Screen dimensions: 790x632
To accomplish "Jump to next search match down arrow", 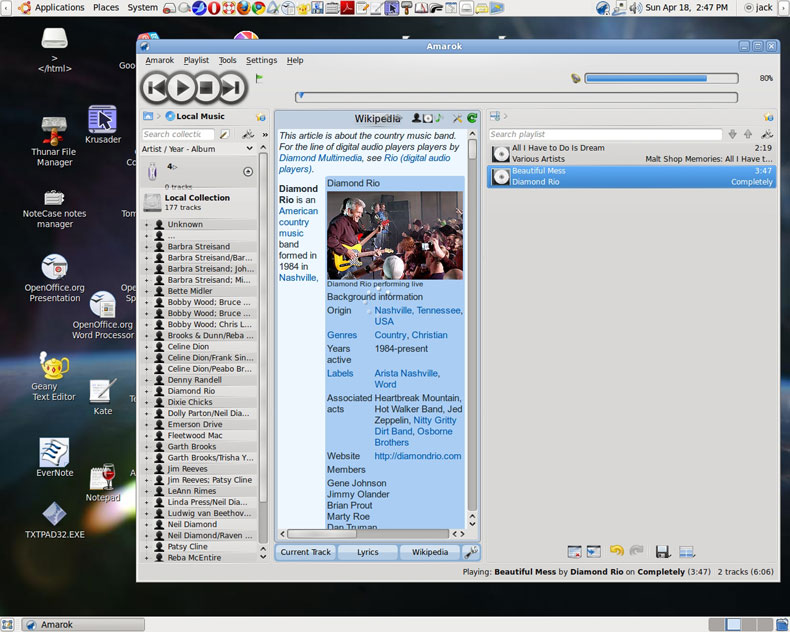I will click(x=733, y=134).
